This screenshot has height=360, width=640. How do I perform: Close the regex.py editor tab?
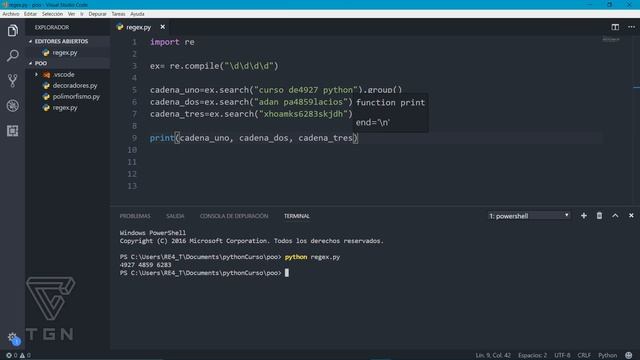pyautogui.click(x=162, y=27)
